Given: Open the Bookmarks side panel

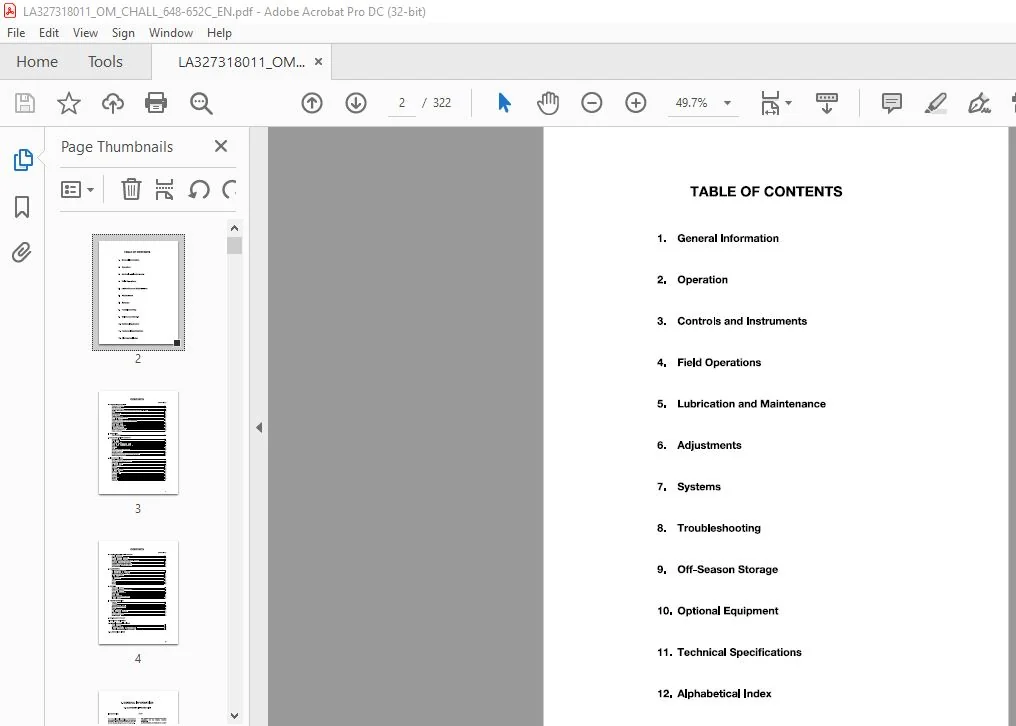Looking at the screenshot, I should (x=22, y=207).
